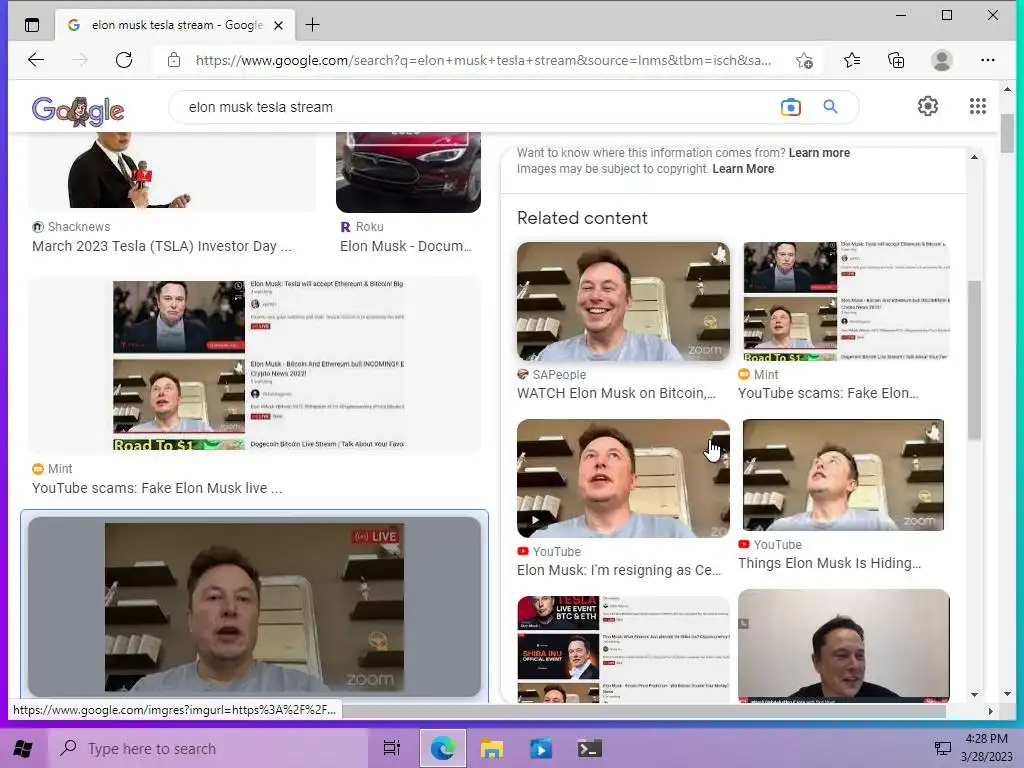Click the Google doodle logo
The image size is (1024, 768).
(x=78, y=110)
